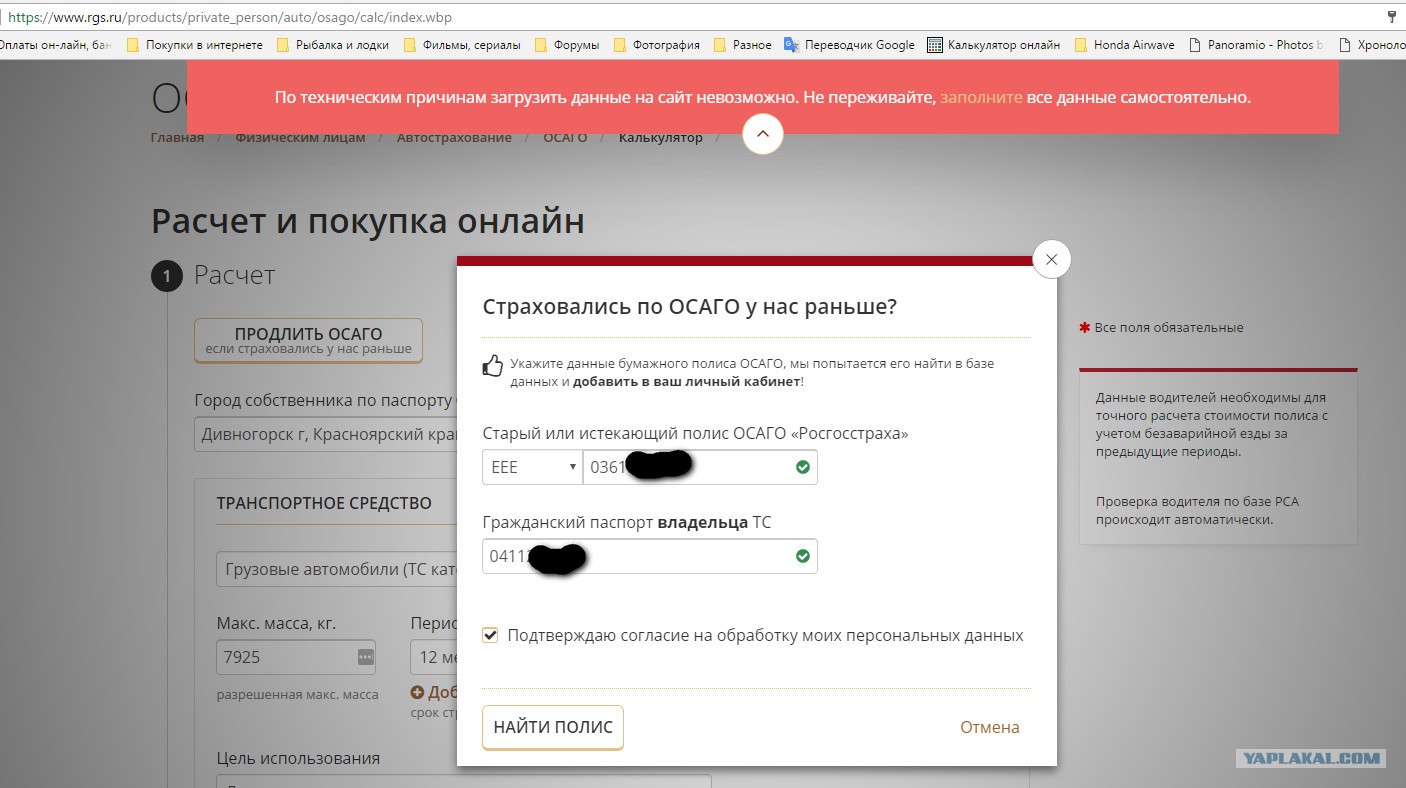Click green checkmark in policy number field
Screen dimensions: 1406x788
coord(802,467)
